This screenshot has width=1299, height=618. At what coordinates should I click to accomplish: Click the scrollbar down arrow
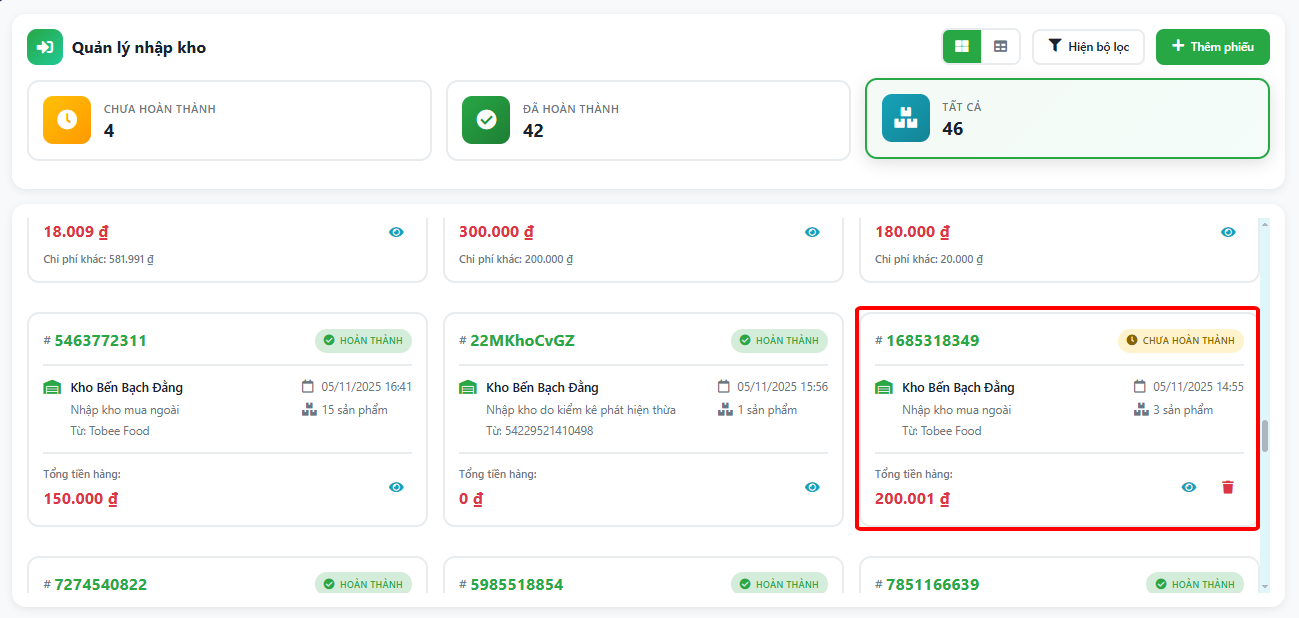(1265, 586)
